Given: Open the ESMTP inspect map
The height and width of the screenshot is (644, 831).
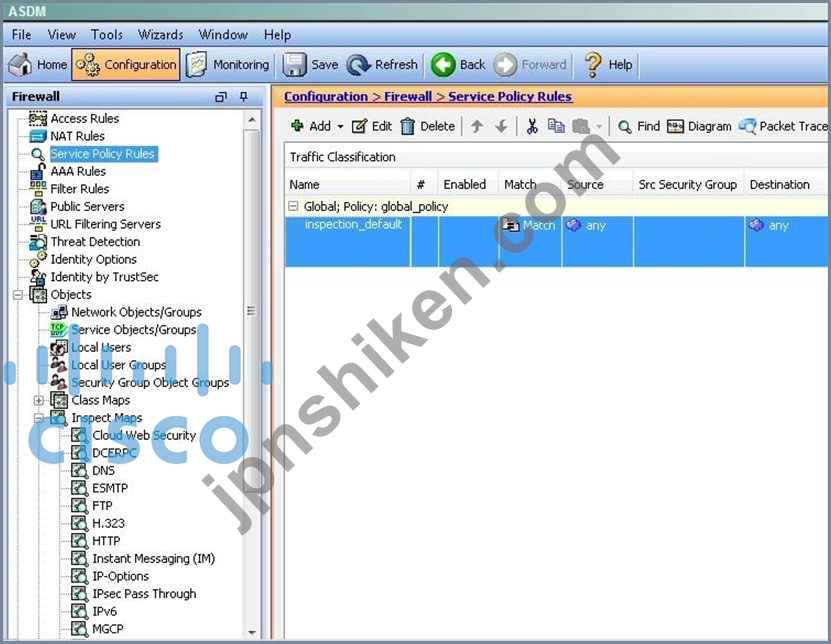Looking at the screenshot, I should click(x=110, y=488).
